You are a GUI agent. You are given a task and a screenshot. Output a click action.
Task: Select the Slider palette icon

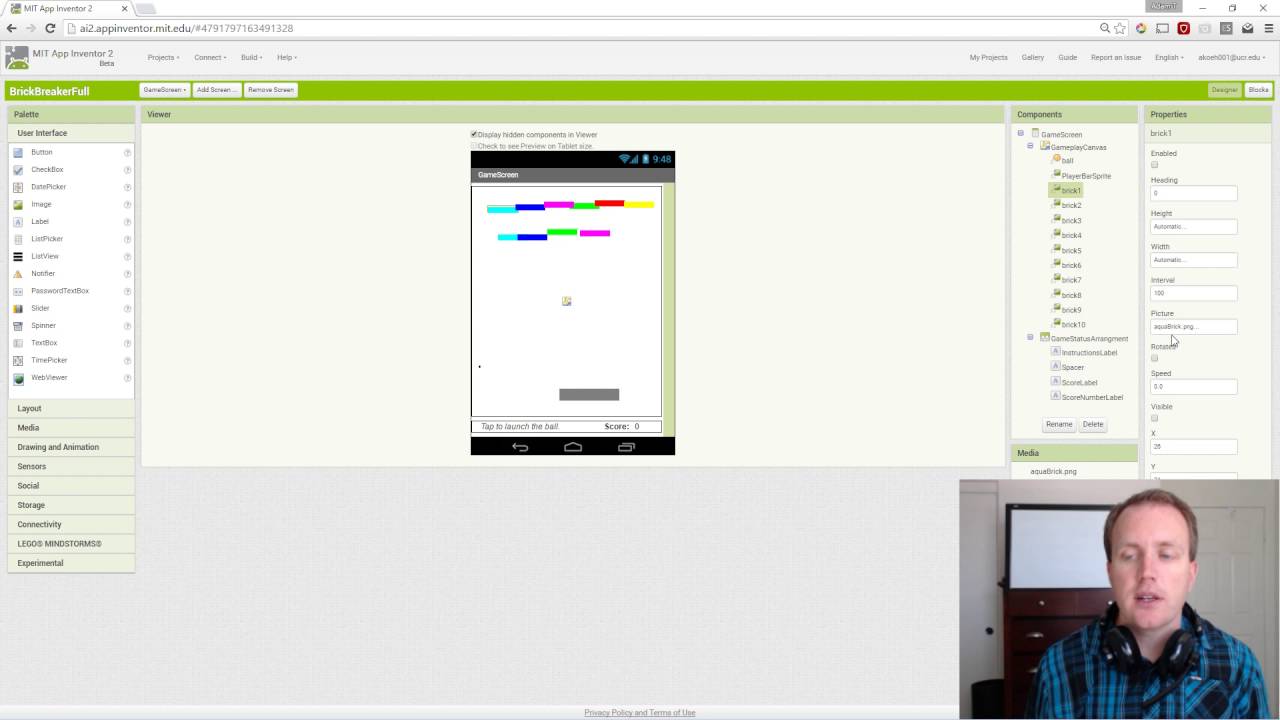18,308
